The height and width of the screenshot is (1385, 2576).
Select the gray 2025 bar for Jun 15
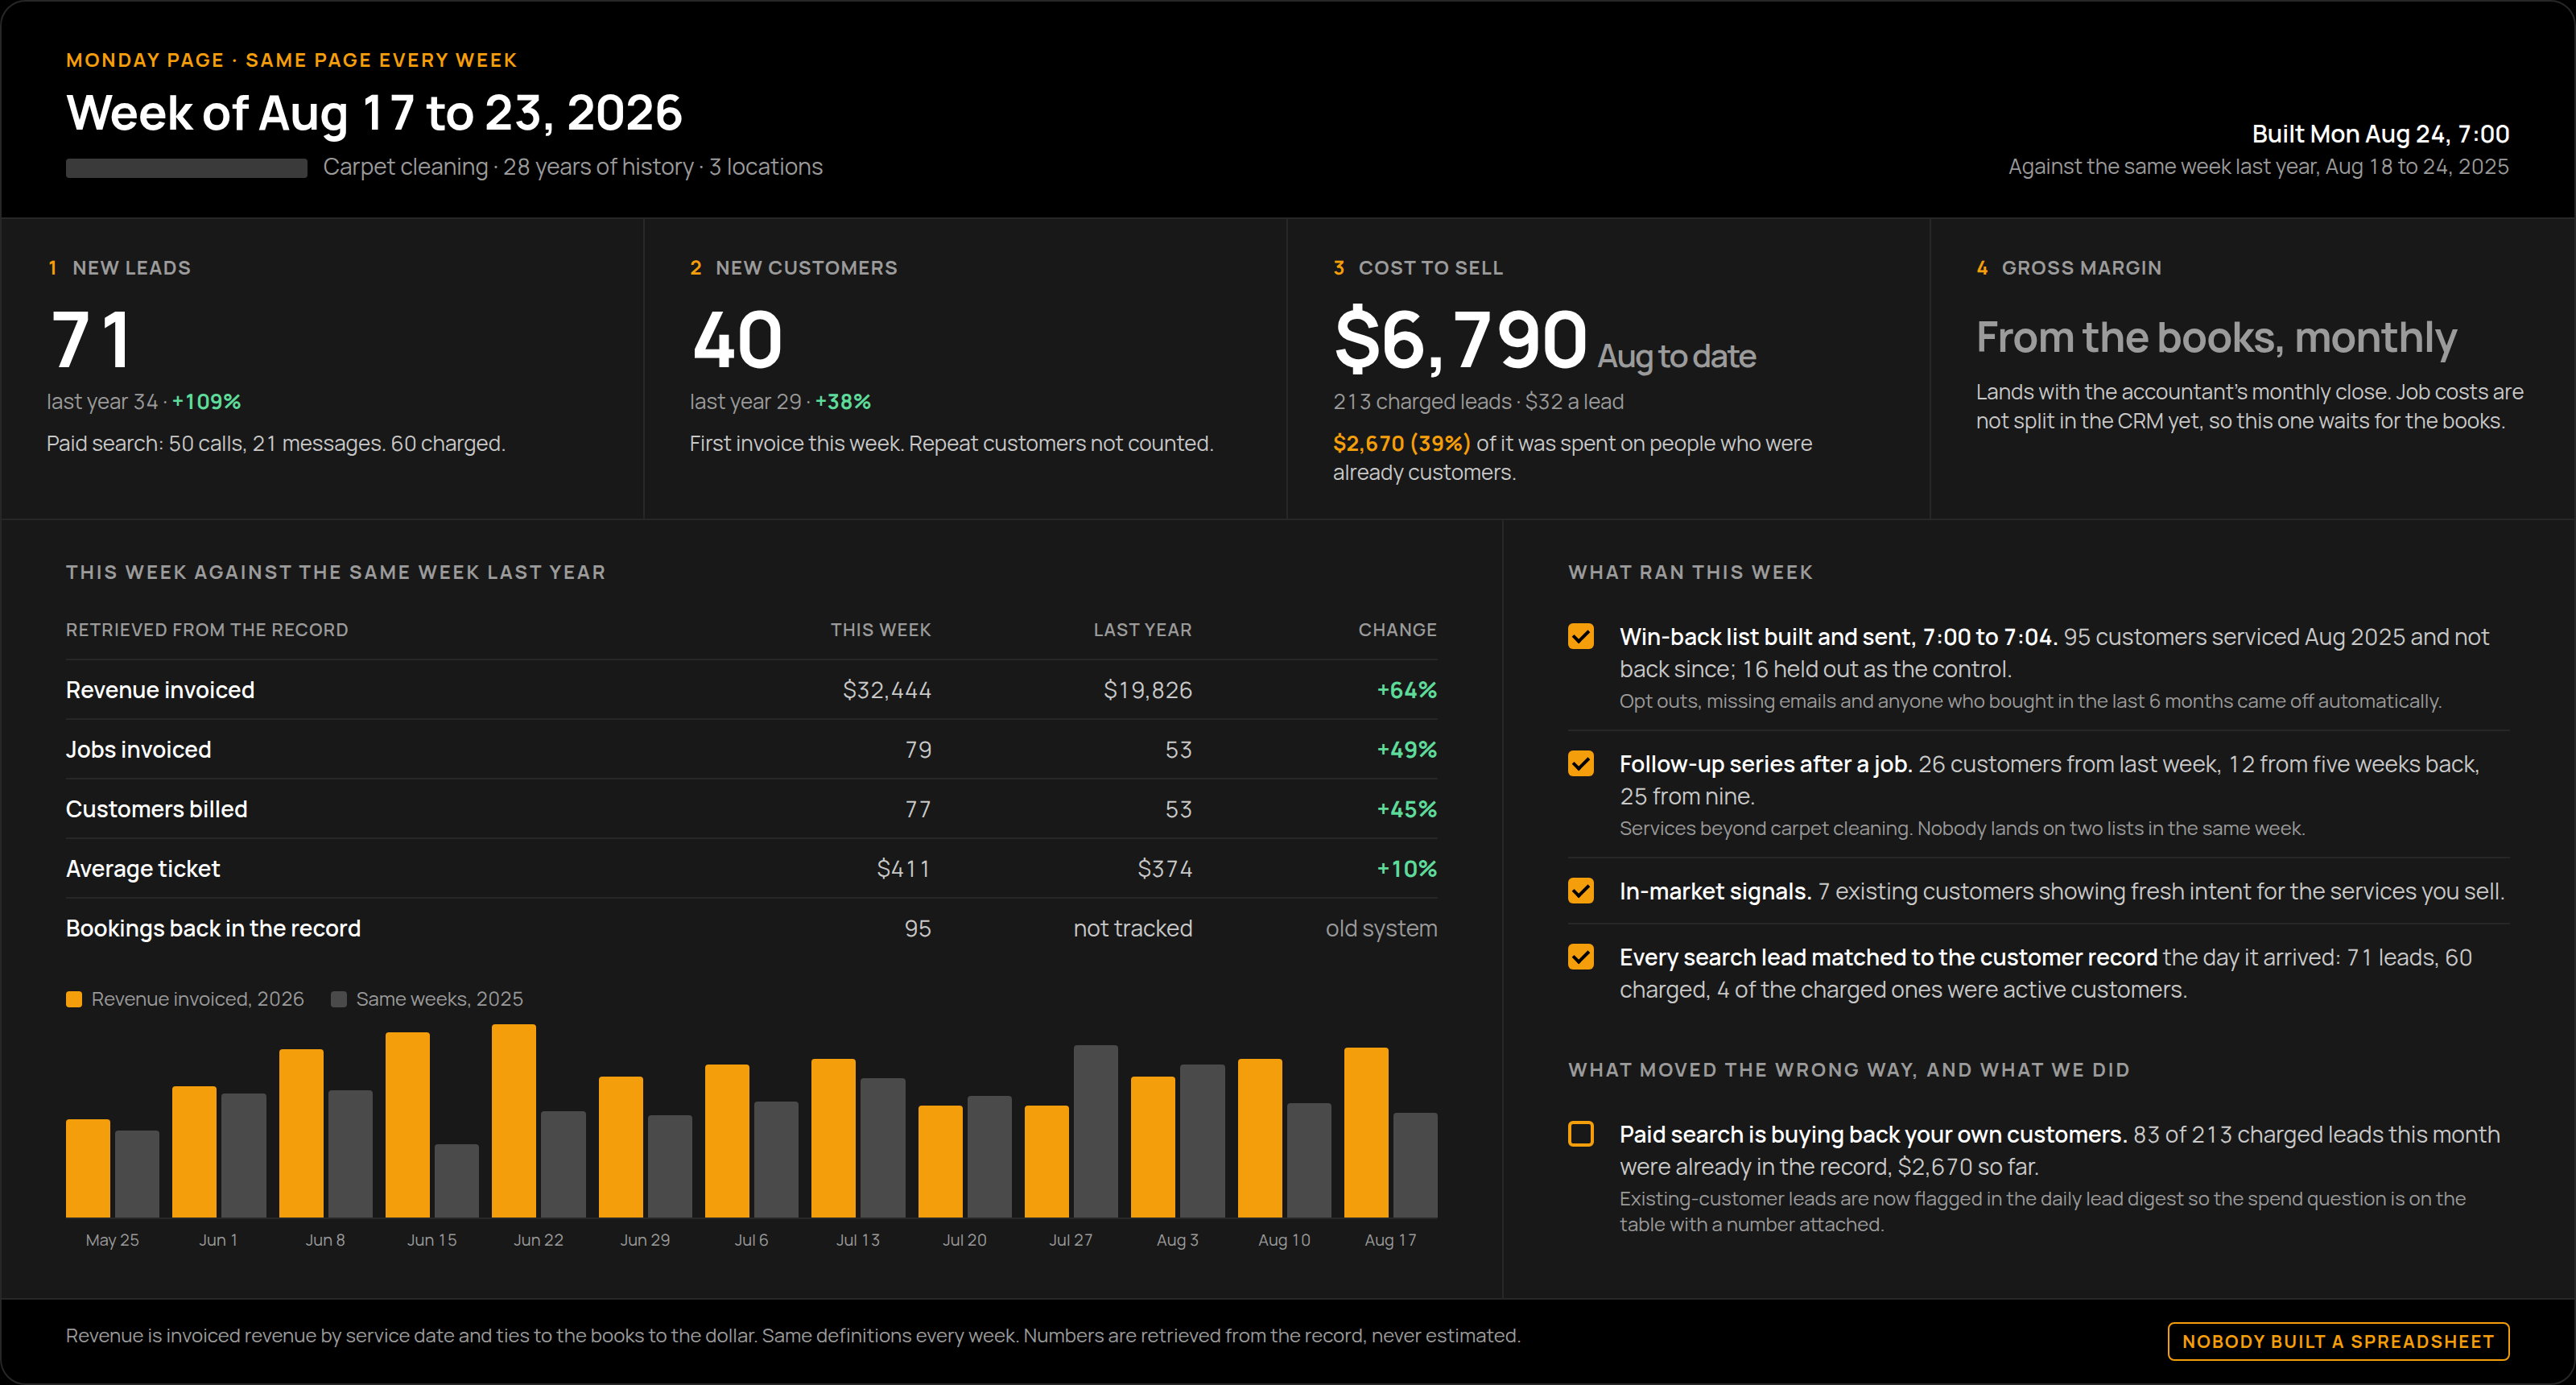[457, 1181]
